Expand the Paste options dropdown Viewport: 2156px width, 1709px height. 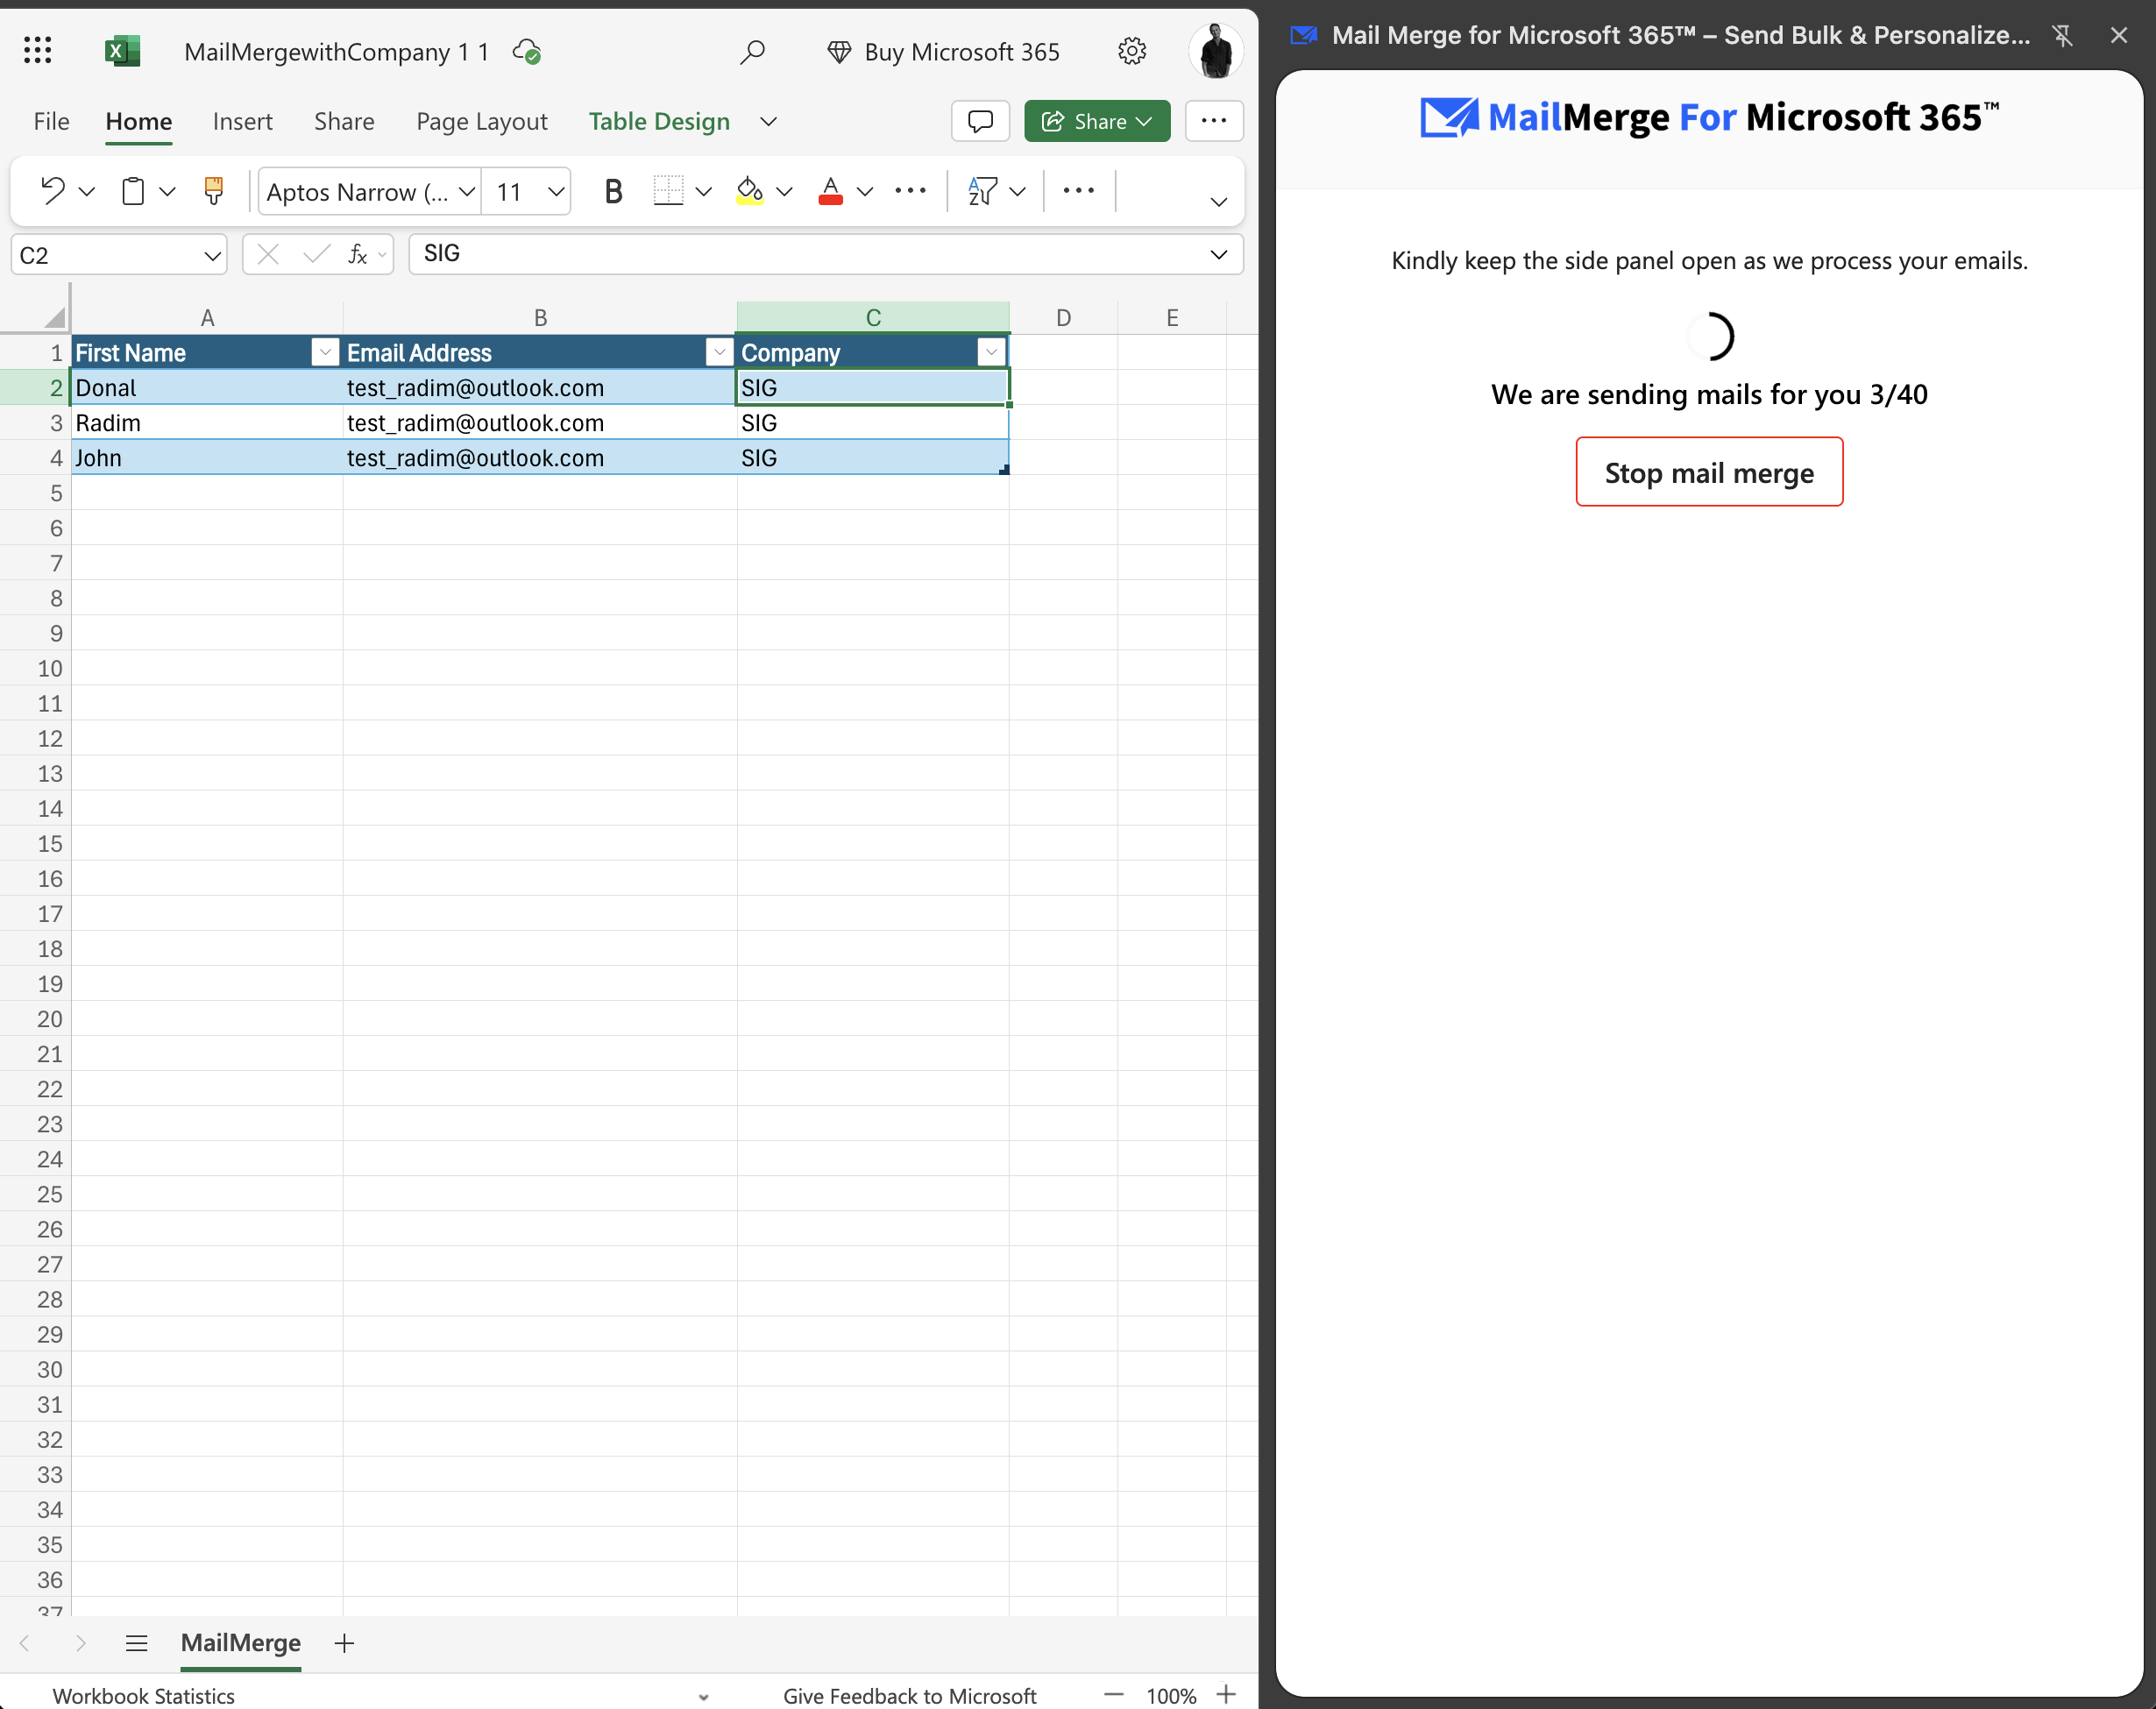pos(168,191)
